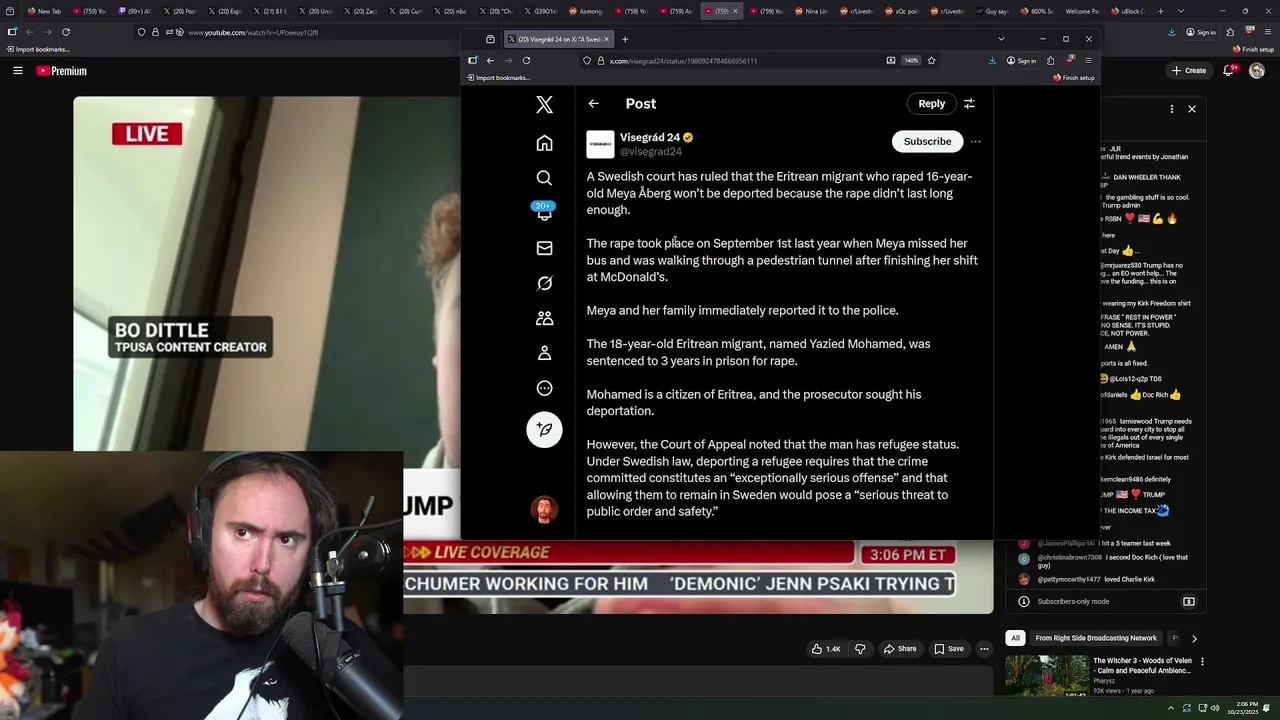
Task: Click Import bookmarks in front window
Action: pos(498,78)
